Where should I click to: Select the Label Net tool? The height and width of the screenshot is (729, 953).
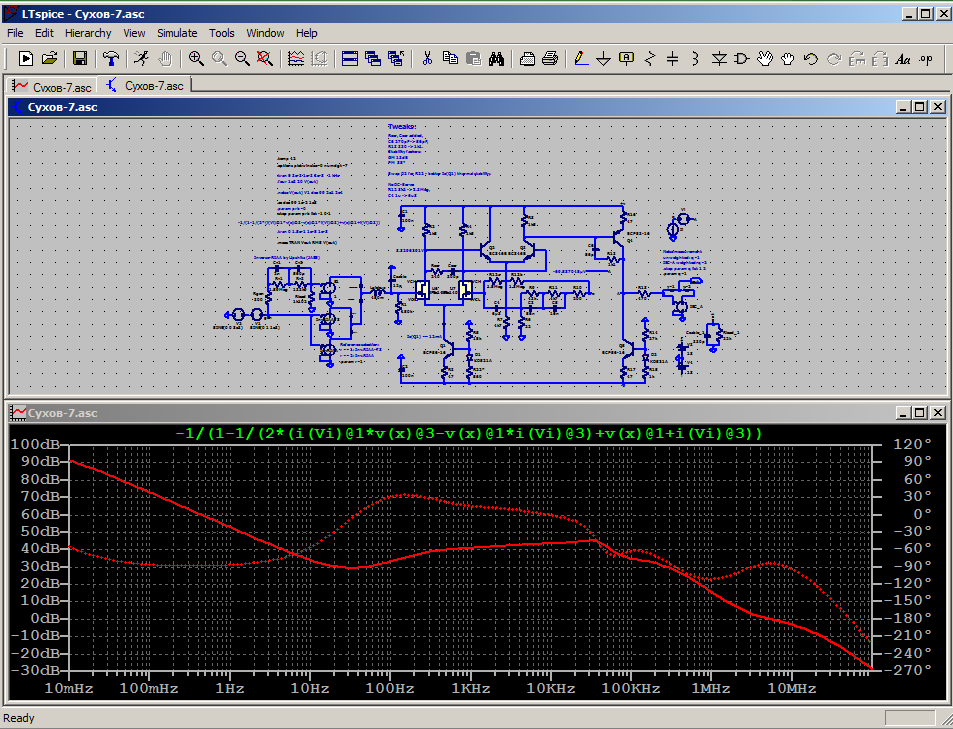(627, 59)
